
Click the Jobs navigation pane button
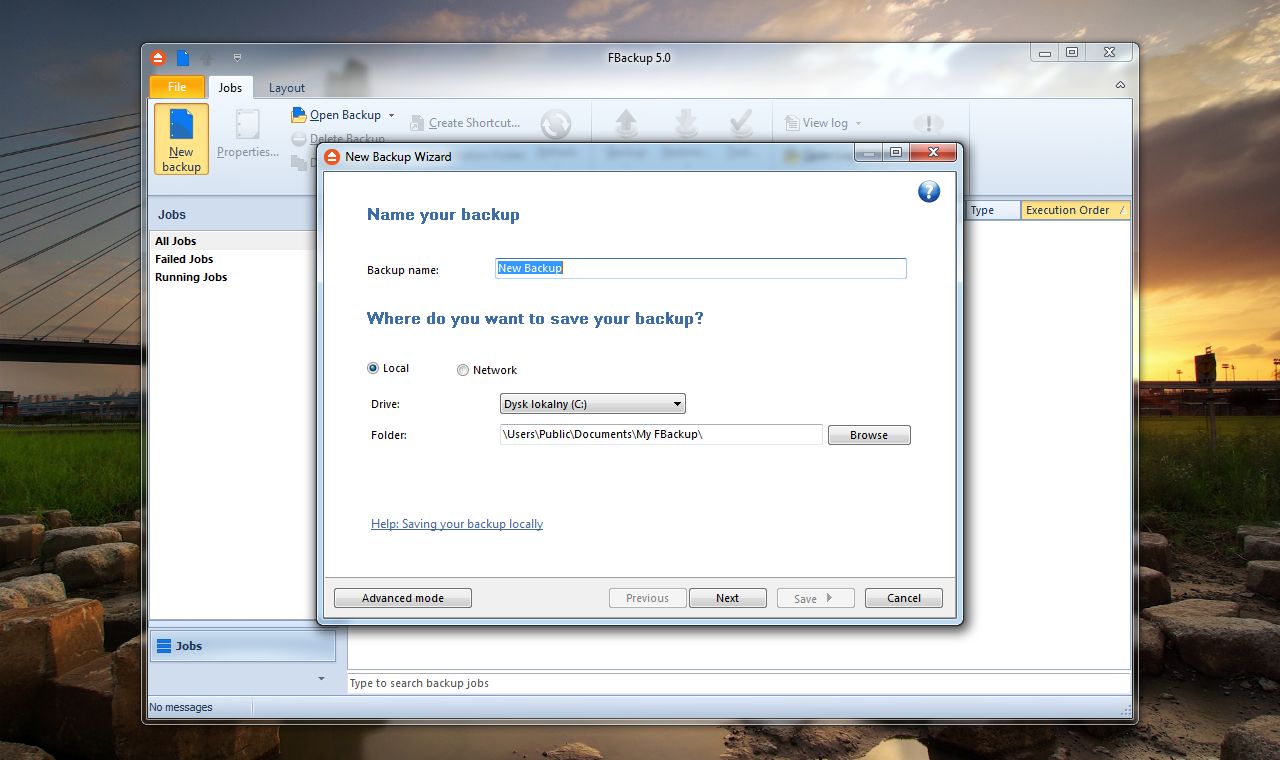click(243, 646)
